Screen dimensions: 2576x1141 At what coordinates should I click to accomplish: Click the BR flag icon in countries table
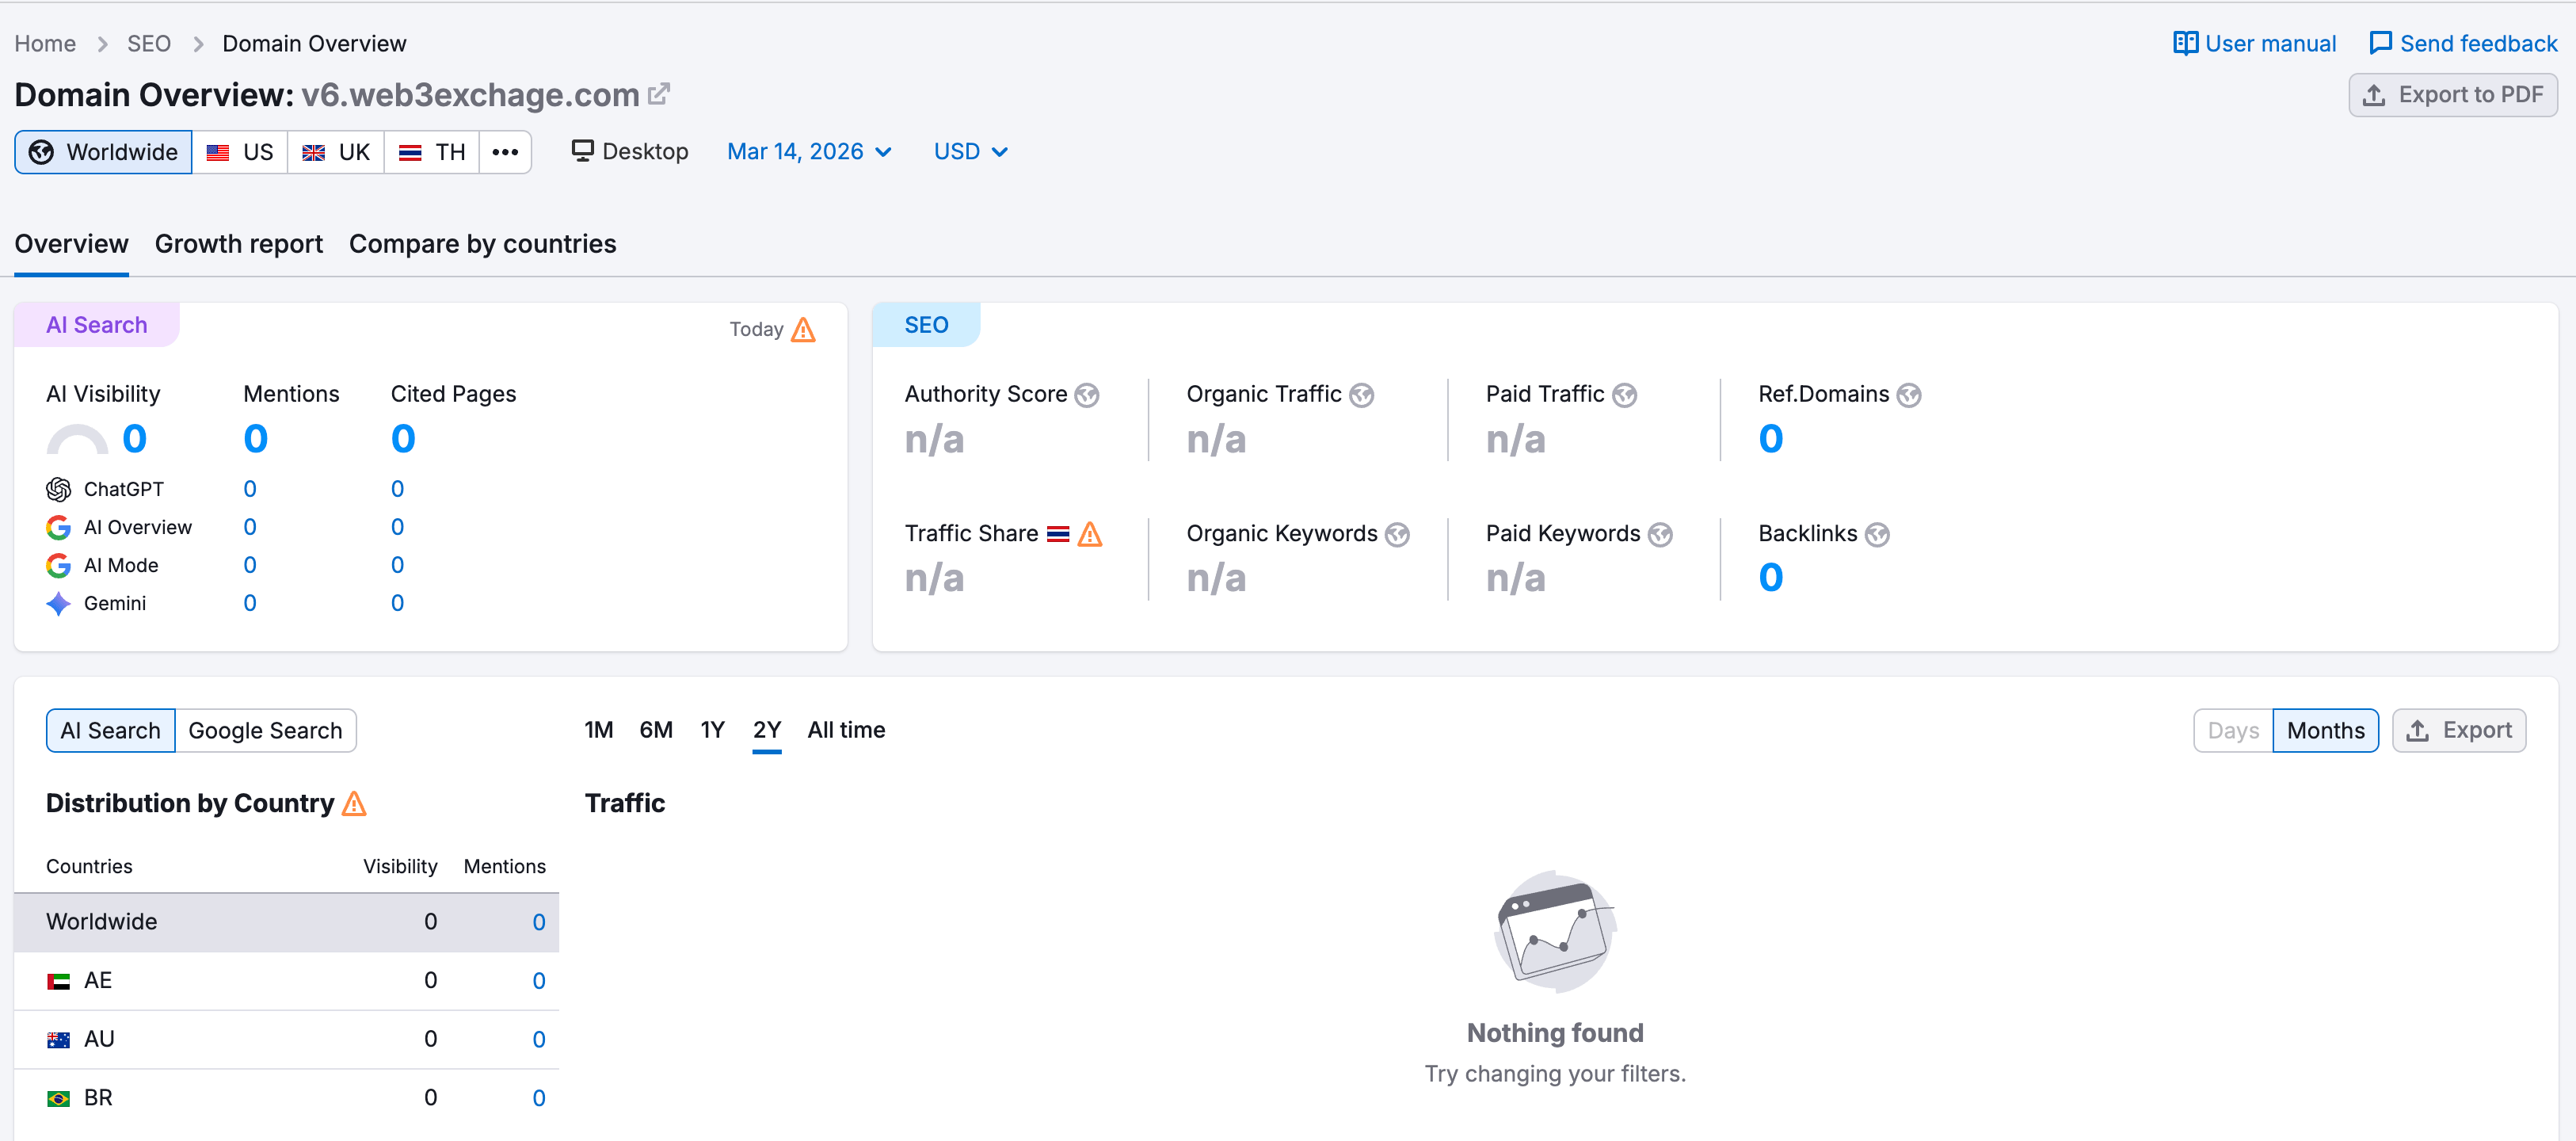[x=59, y=1098]
